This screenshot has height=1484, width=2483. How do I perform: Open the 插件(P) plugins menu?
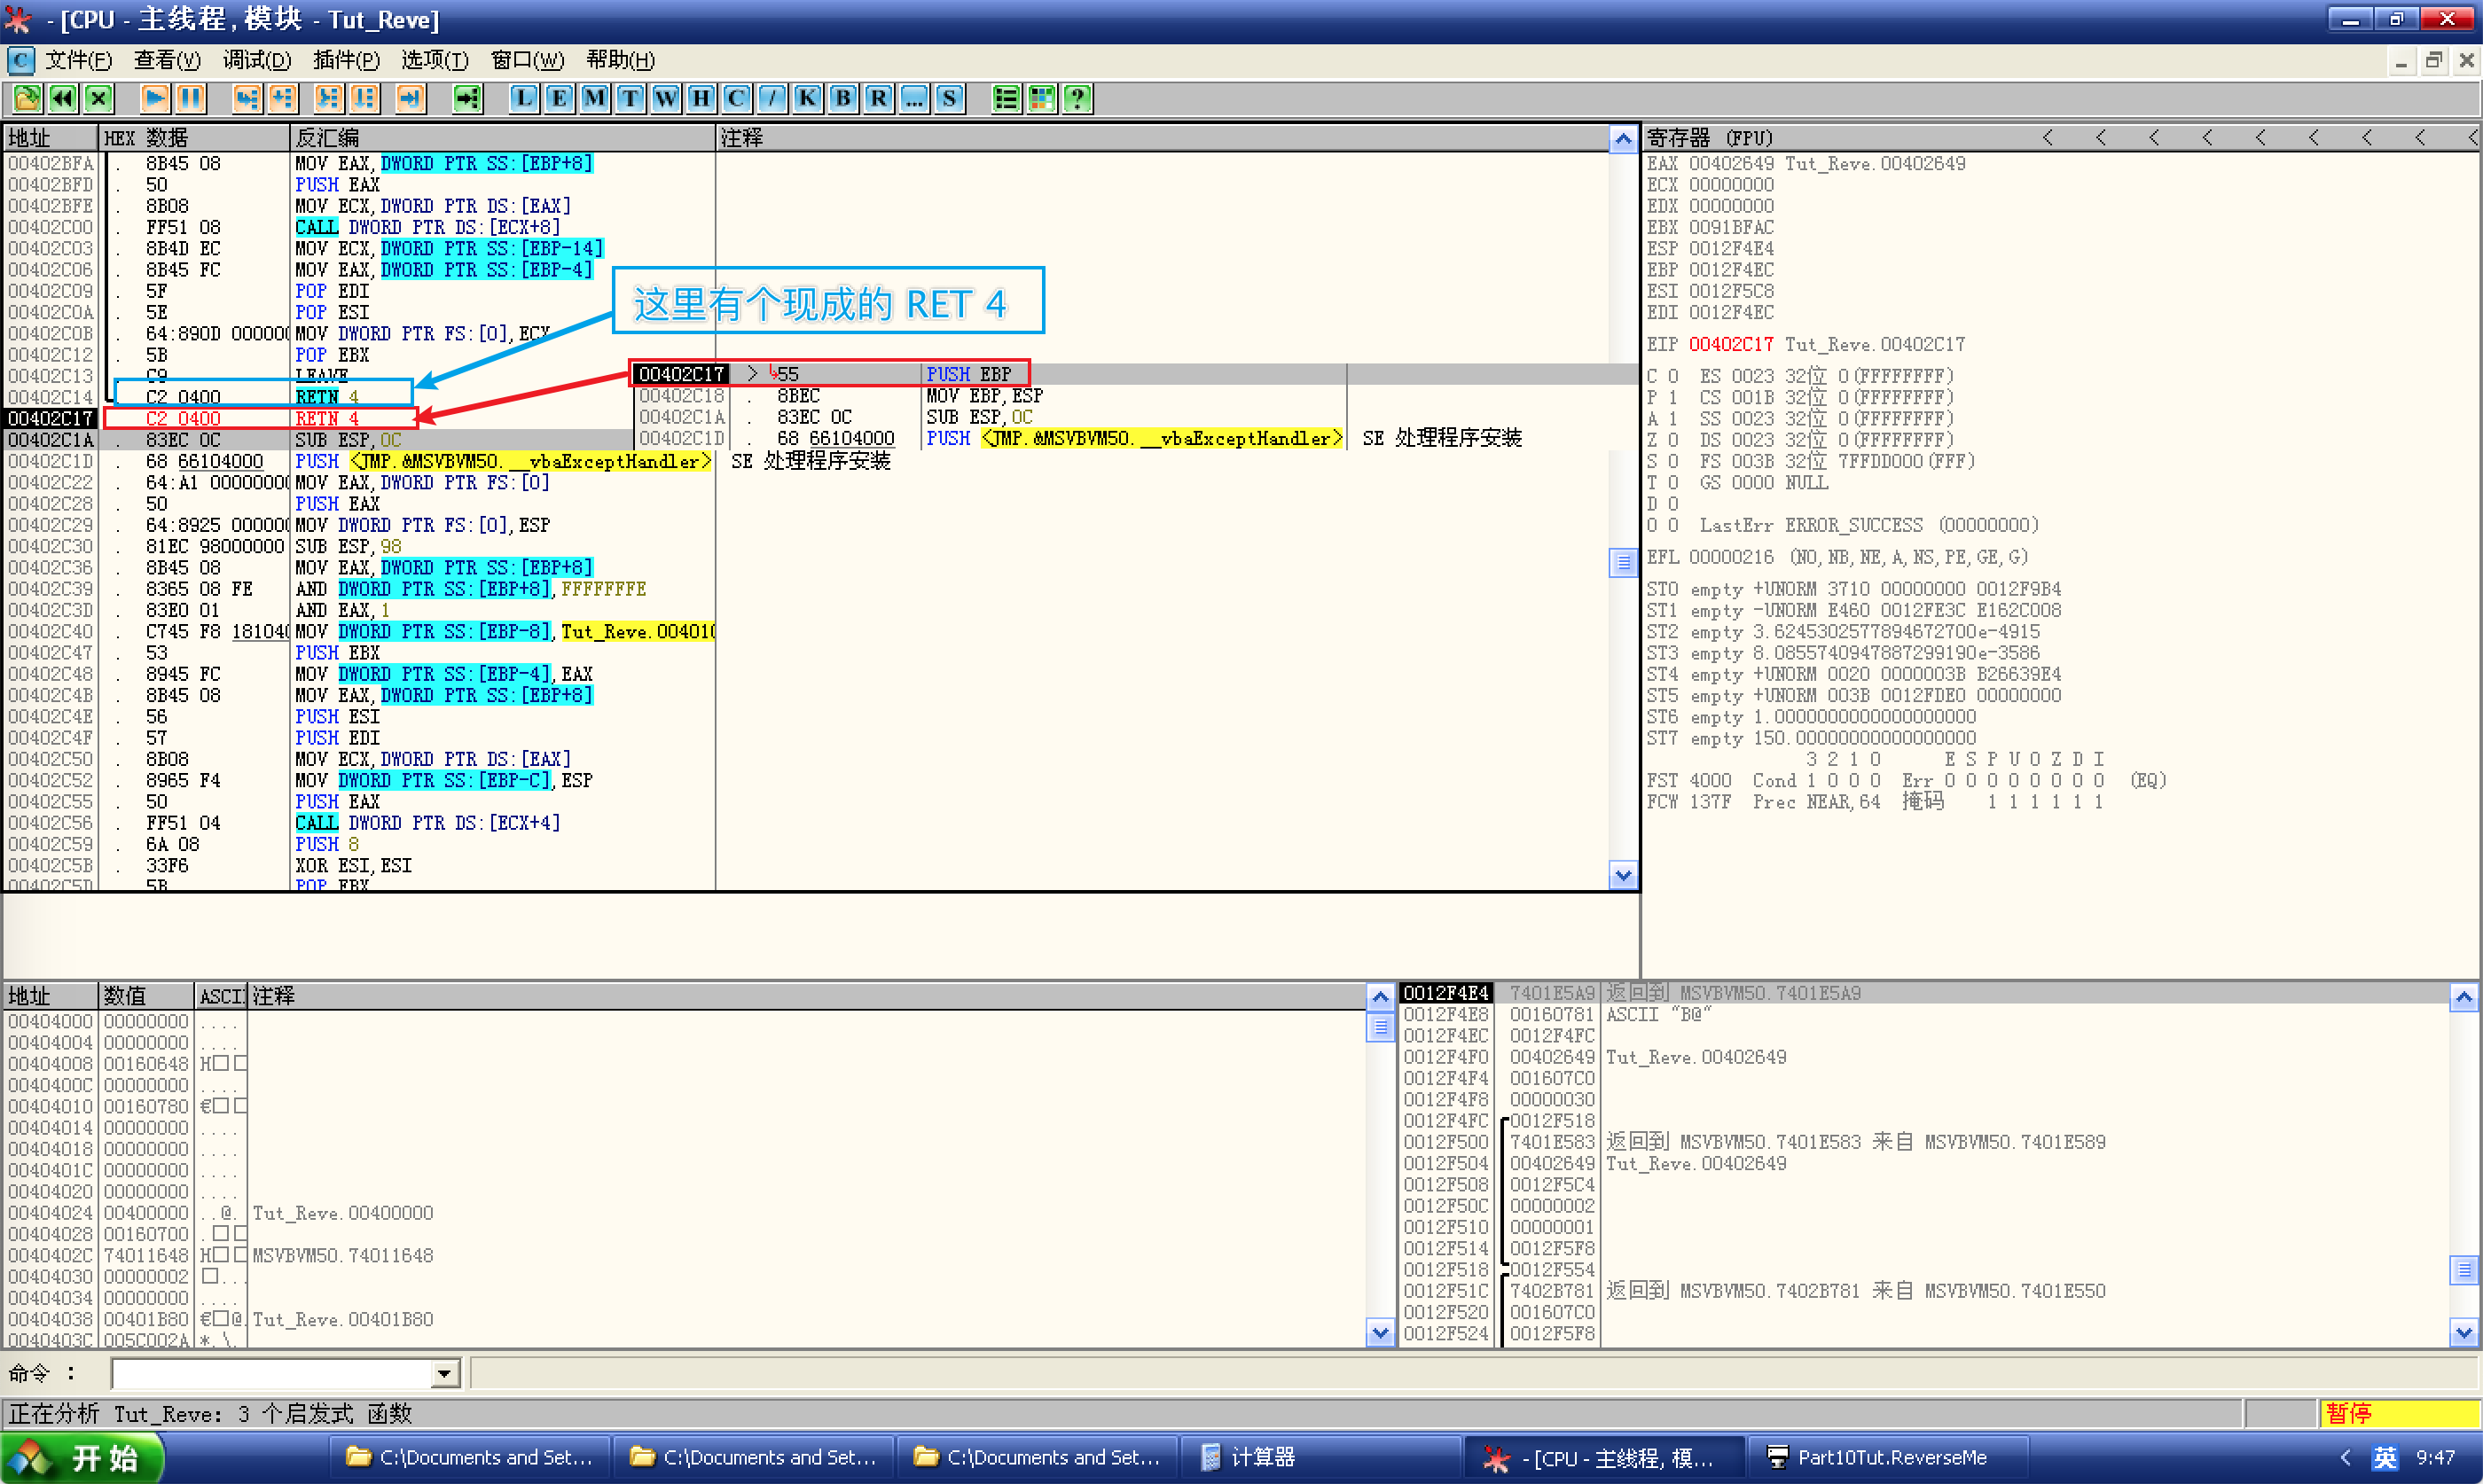[346, 60]
